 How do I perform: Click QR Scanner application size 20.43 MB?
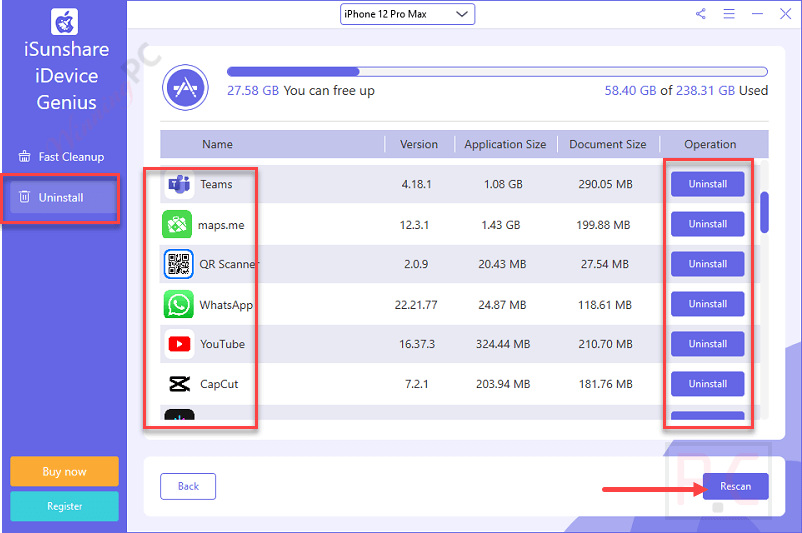[502, 264]
